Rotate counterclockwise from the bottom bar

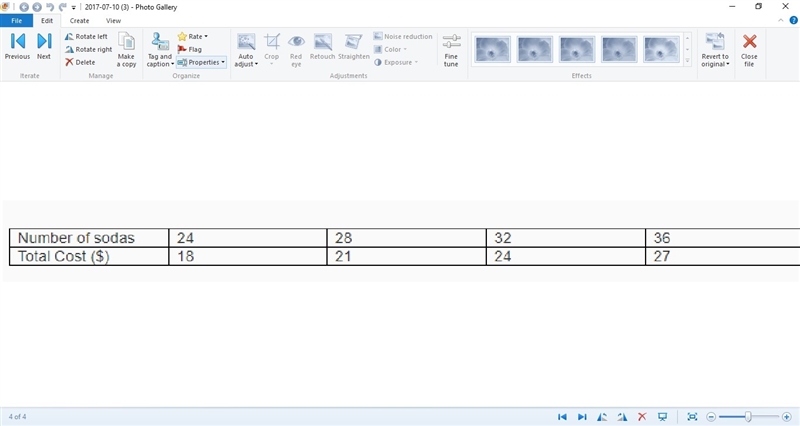602,417
